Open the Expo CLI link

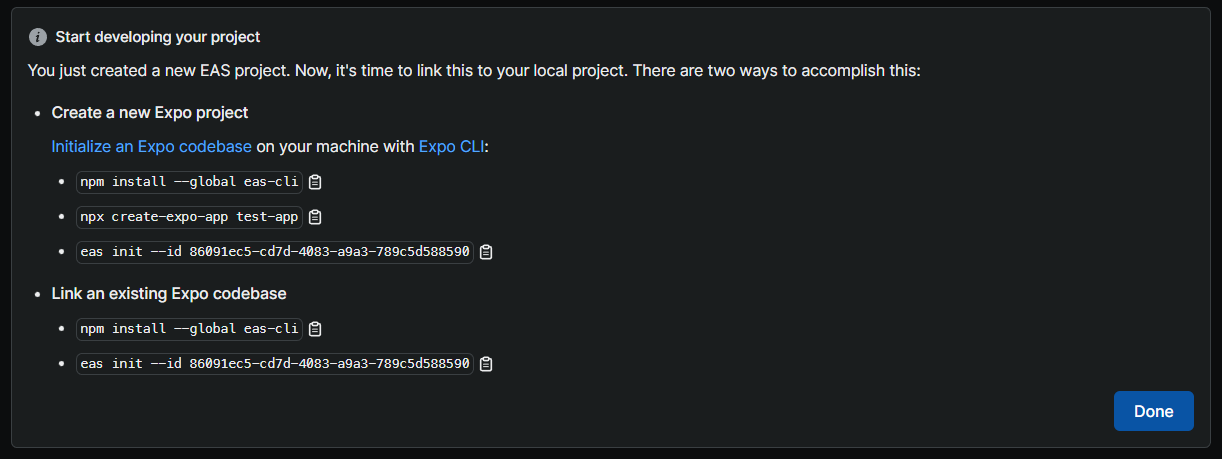451,146
